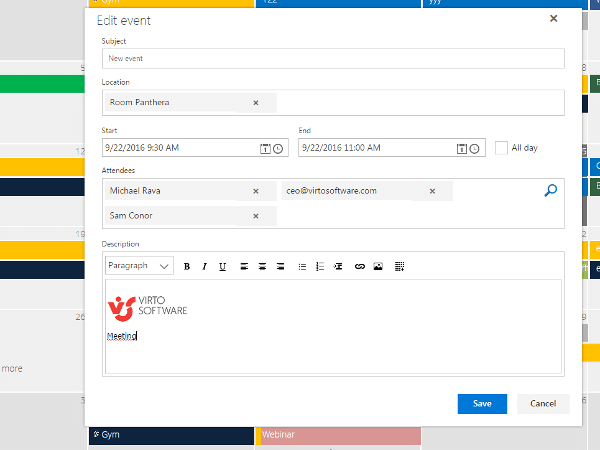
Task: Click the Meeting text in description
Action: 122,336
